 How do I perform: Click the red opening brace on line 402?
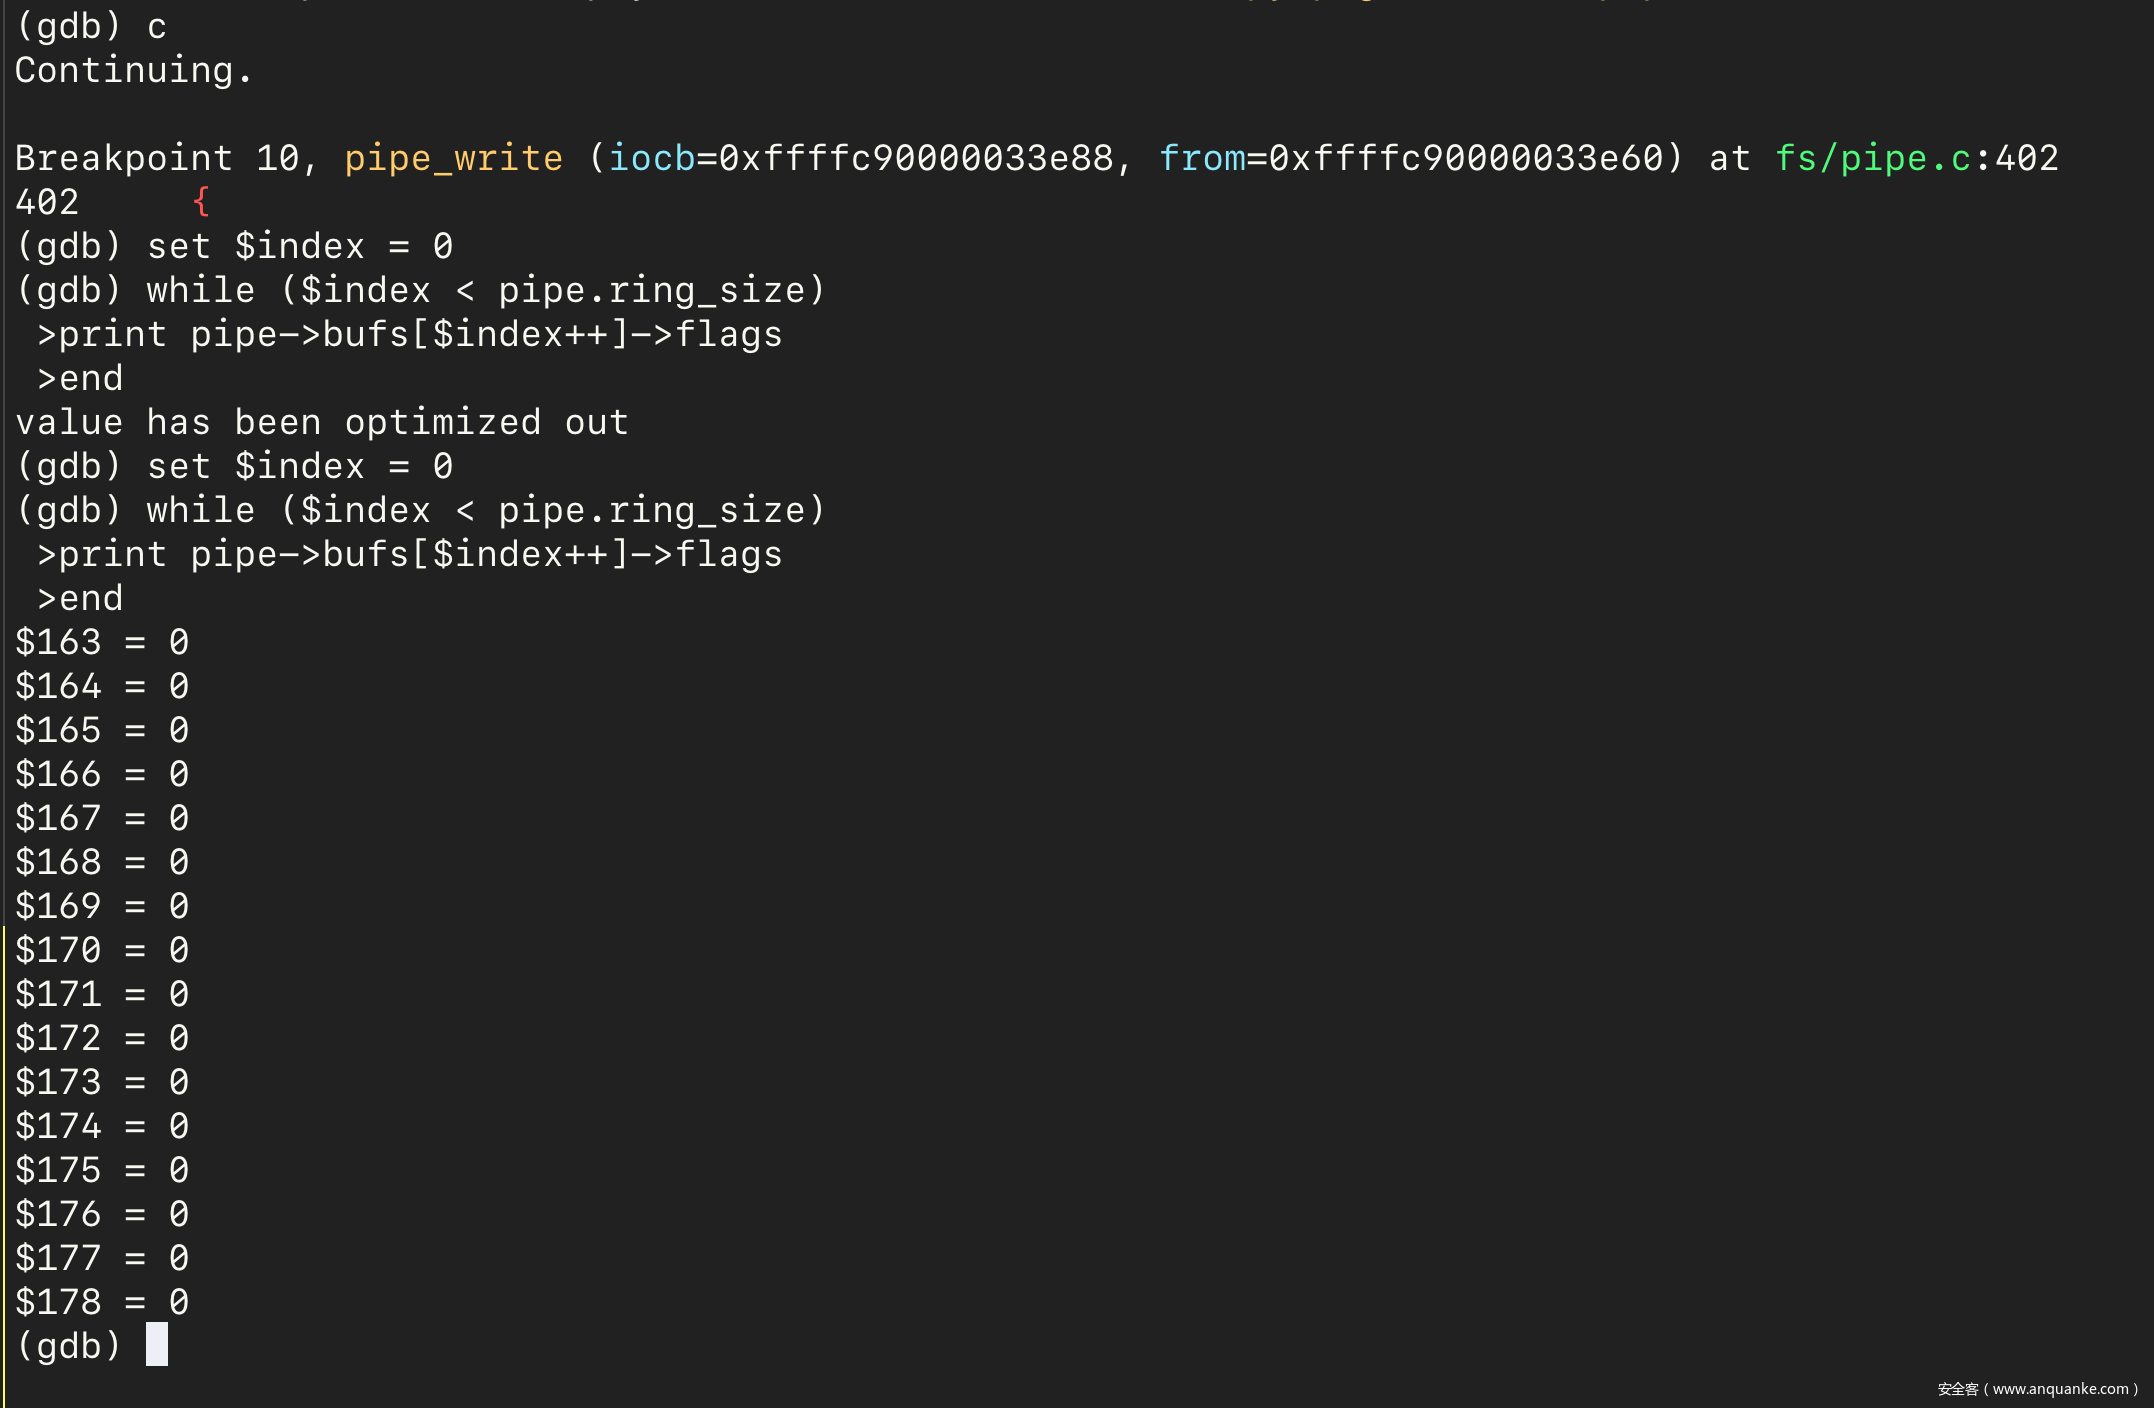(x=201, y=202)
